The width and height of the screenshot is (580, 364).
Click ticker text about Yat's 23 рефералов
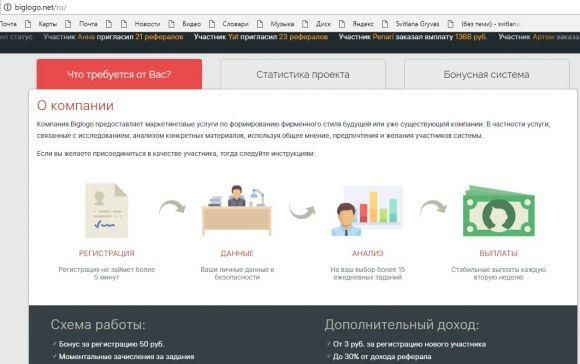pos(261,37)
